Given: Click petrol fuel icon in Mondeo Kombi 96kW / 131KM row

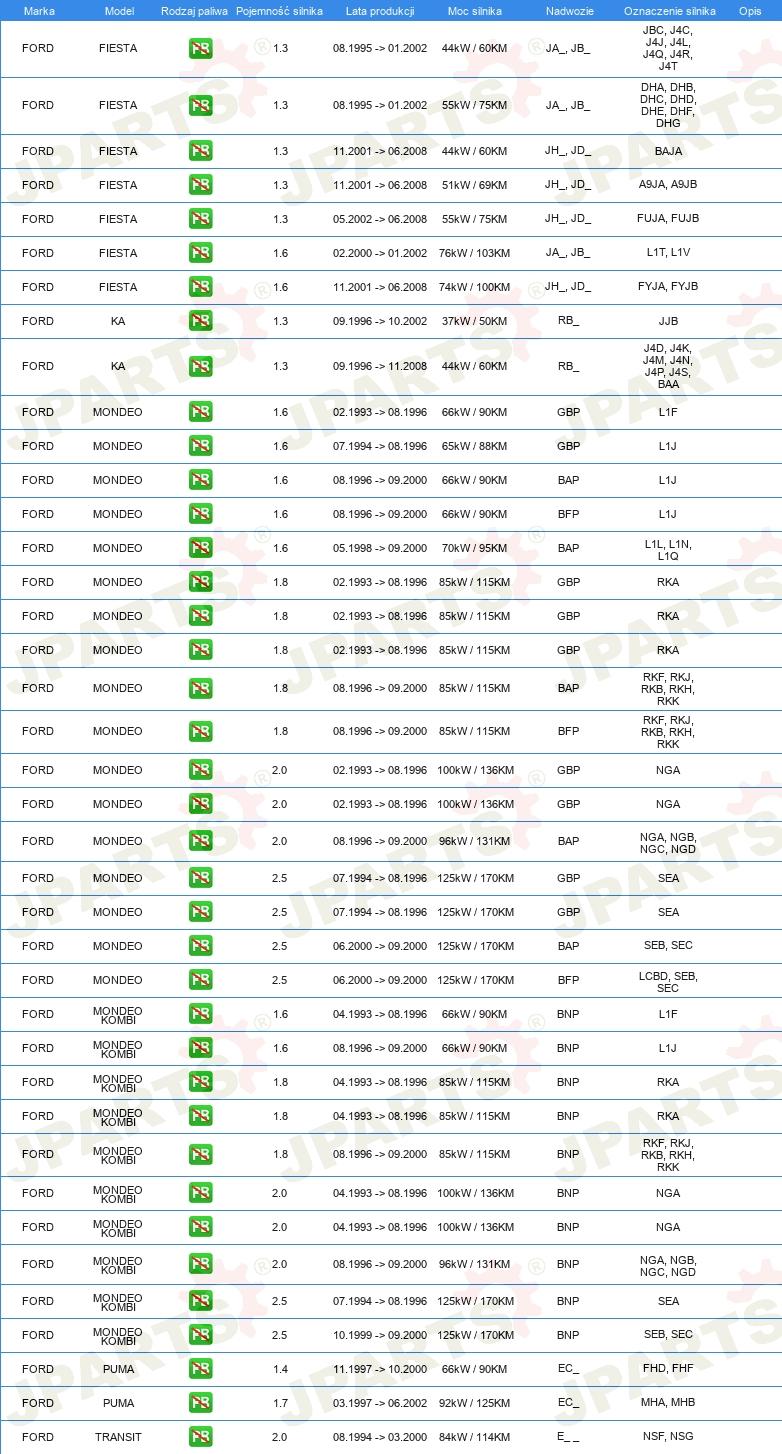Looking at the screenshot, I should [200, 1264].
